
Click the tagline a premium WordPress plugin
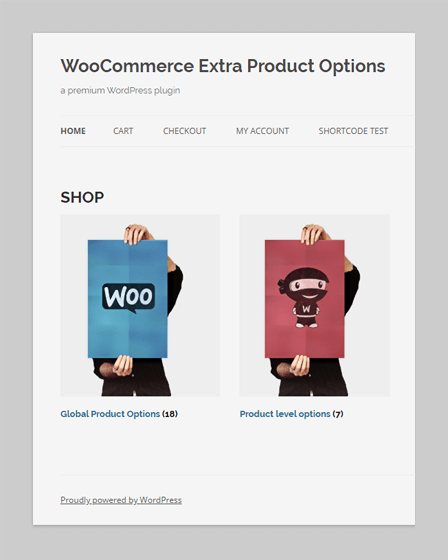pyautogui.click(x=120, y=91)
